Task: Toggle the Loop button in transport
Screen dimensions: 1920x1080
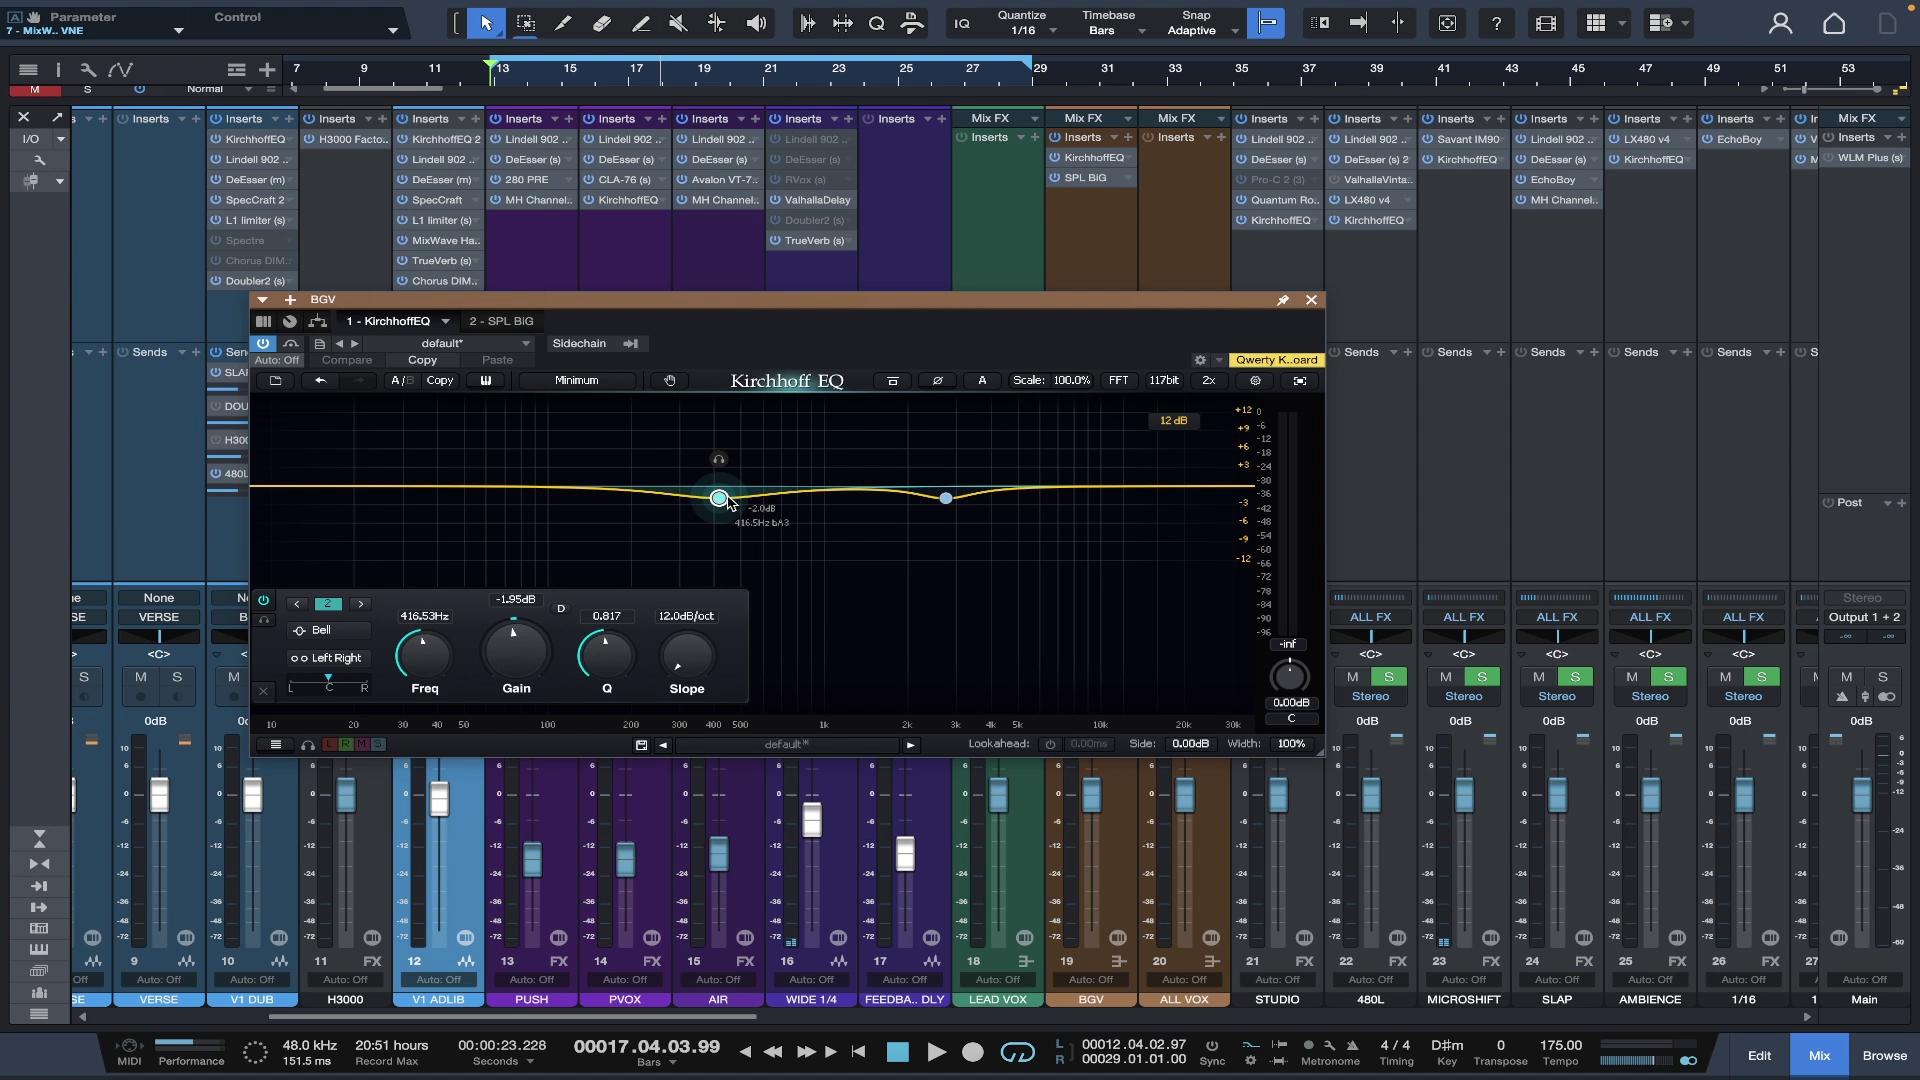Action: tap(1017, 1052)
